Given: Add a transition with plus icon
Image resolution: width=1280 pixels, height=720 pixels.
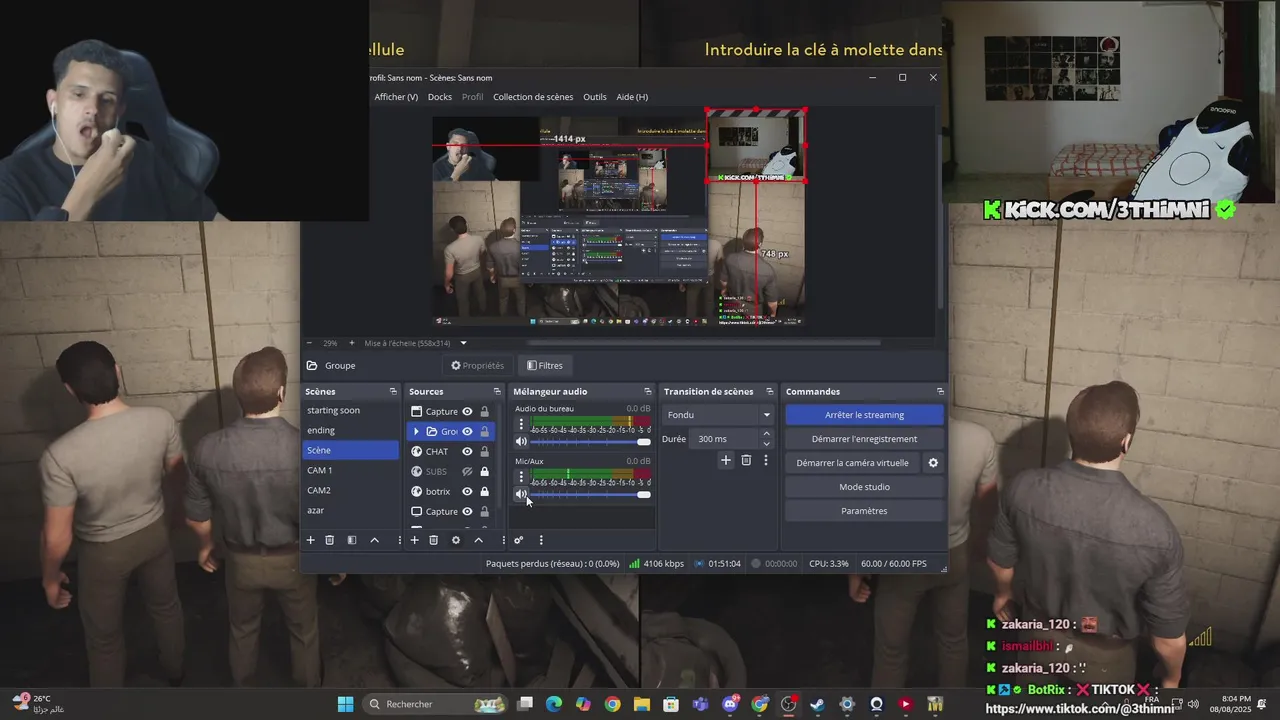Looking at the screenshot, I should [x=726, y=460].
